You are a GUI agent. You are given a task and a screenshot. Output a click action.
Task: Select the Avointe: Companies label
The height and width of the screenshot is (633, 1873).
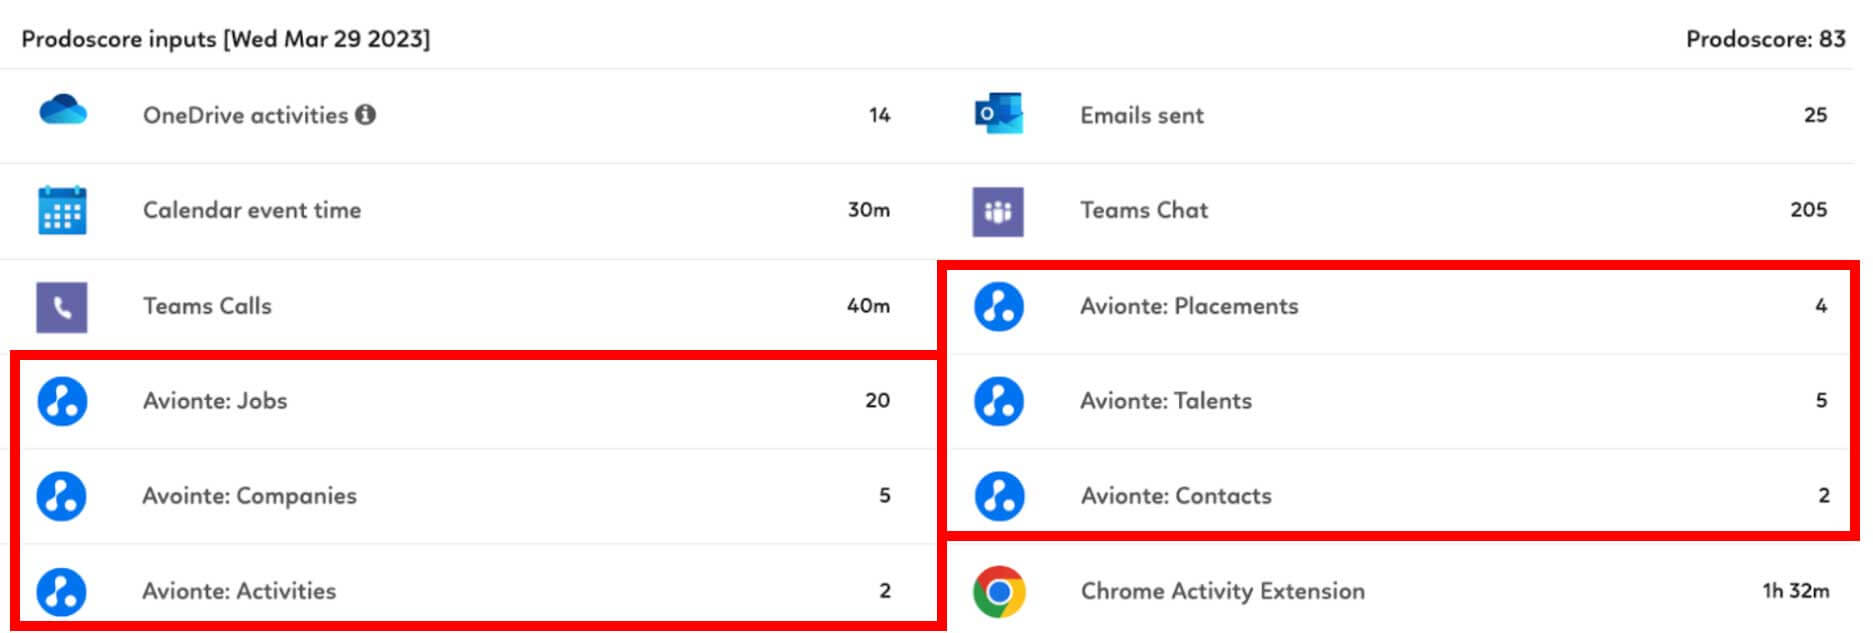pos(250,496)
